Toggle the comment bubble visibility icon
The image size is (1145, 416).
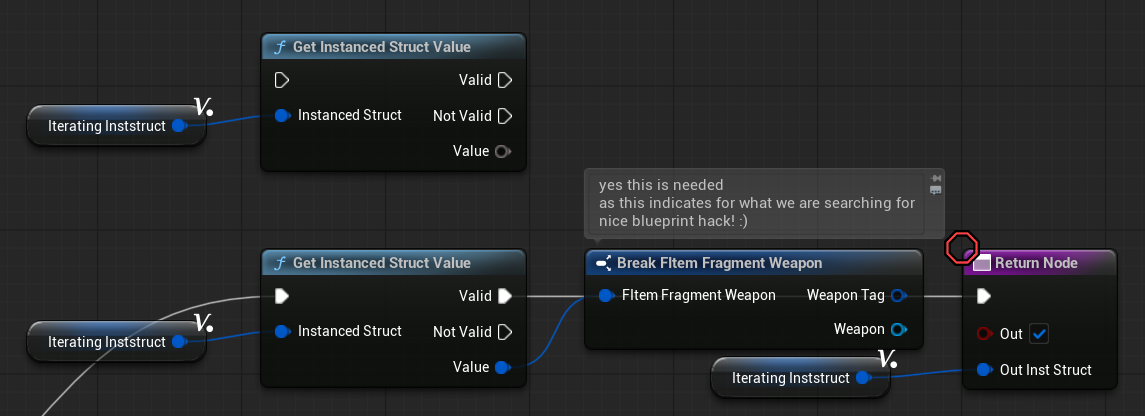pyautogui.click(x=936, y=190)
